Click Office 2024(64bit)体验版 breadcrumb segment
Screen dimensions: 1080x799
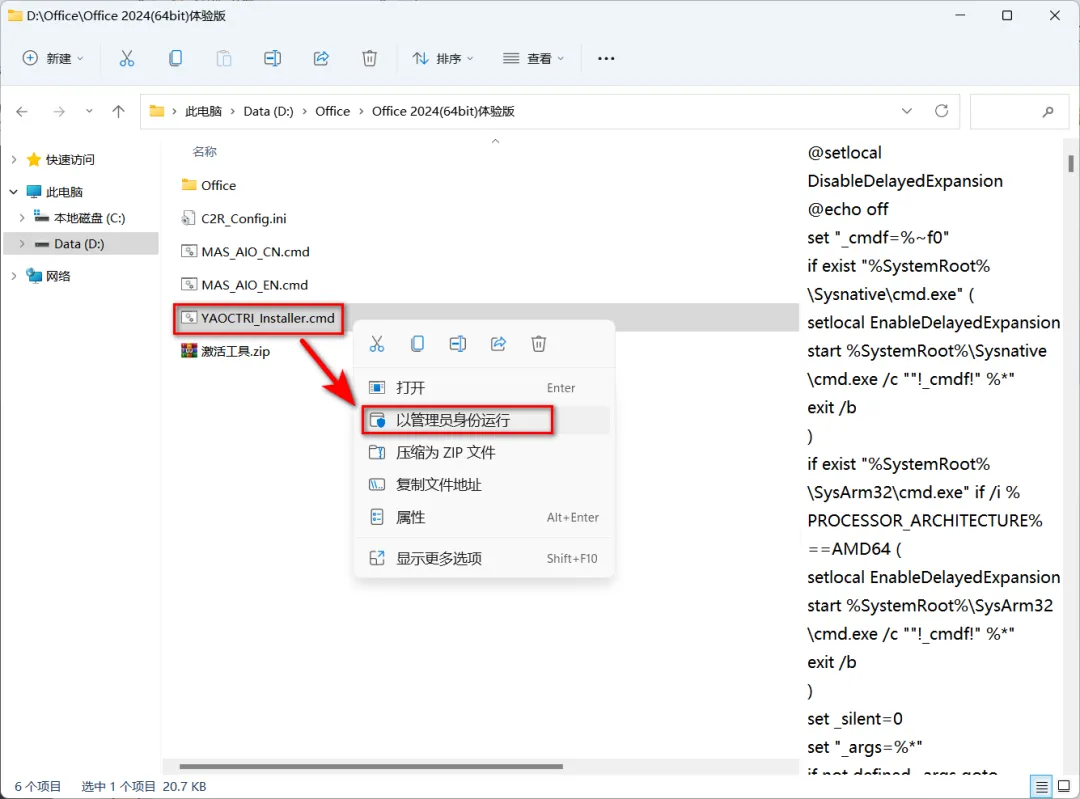(443, 112)
